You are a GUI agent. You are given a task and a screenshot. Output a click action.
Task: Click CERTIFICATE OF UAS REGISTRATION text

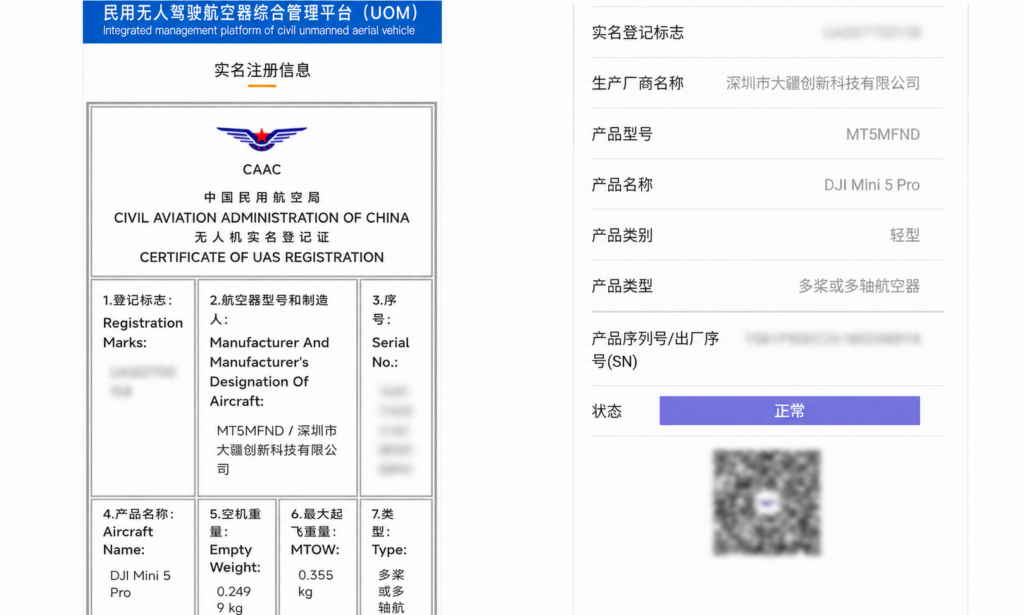coord(262,257)
